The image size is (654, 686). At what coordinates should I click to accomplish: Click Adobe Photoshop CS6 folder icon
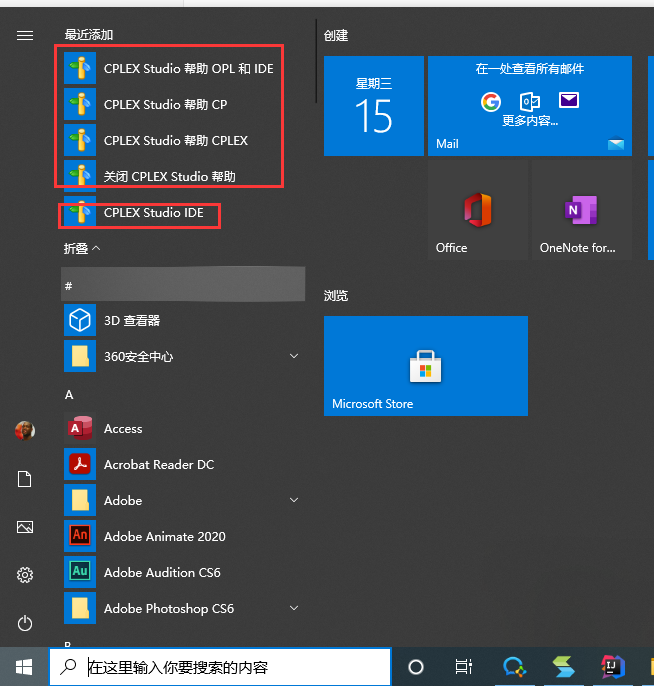point(80,608)
